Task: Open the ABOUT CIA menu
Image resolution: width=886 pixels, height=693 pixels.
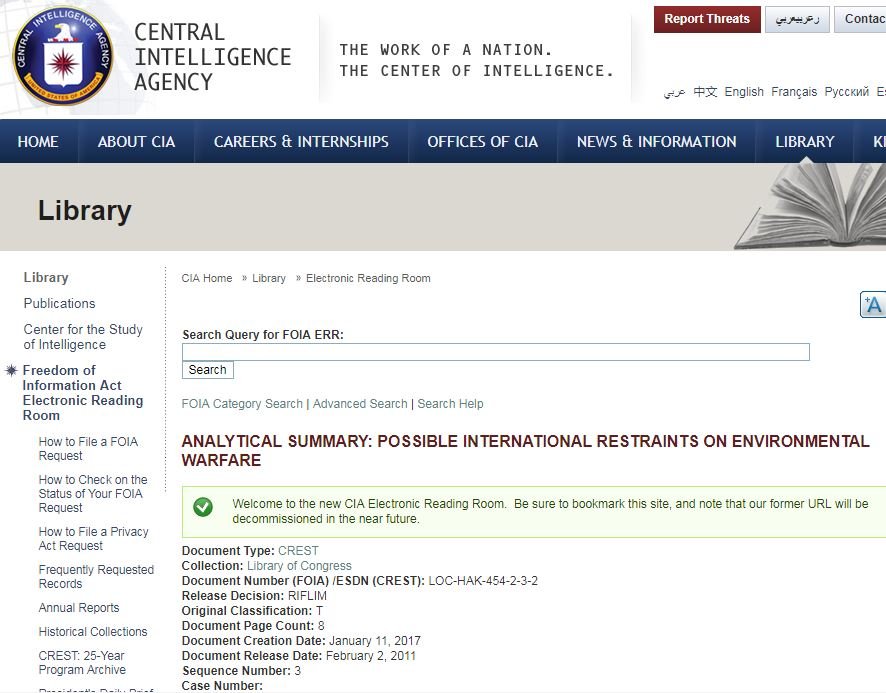Action: pyautogui.click(x=136, y=142)
